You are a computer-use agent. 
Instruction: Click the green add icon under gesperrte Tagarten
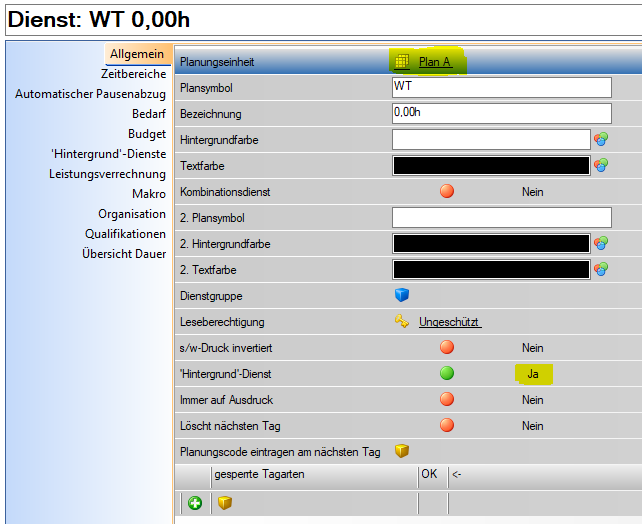pos(195,503)
